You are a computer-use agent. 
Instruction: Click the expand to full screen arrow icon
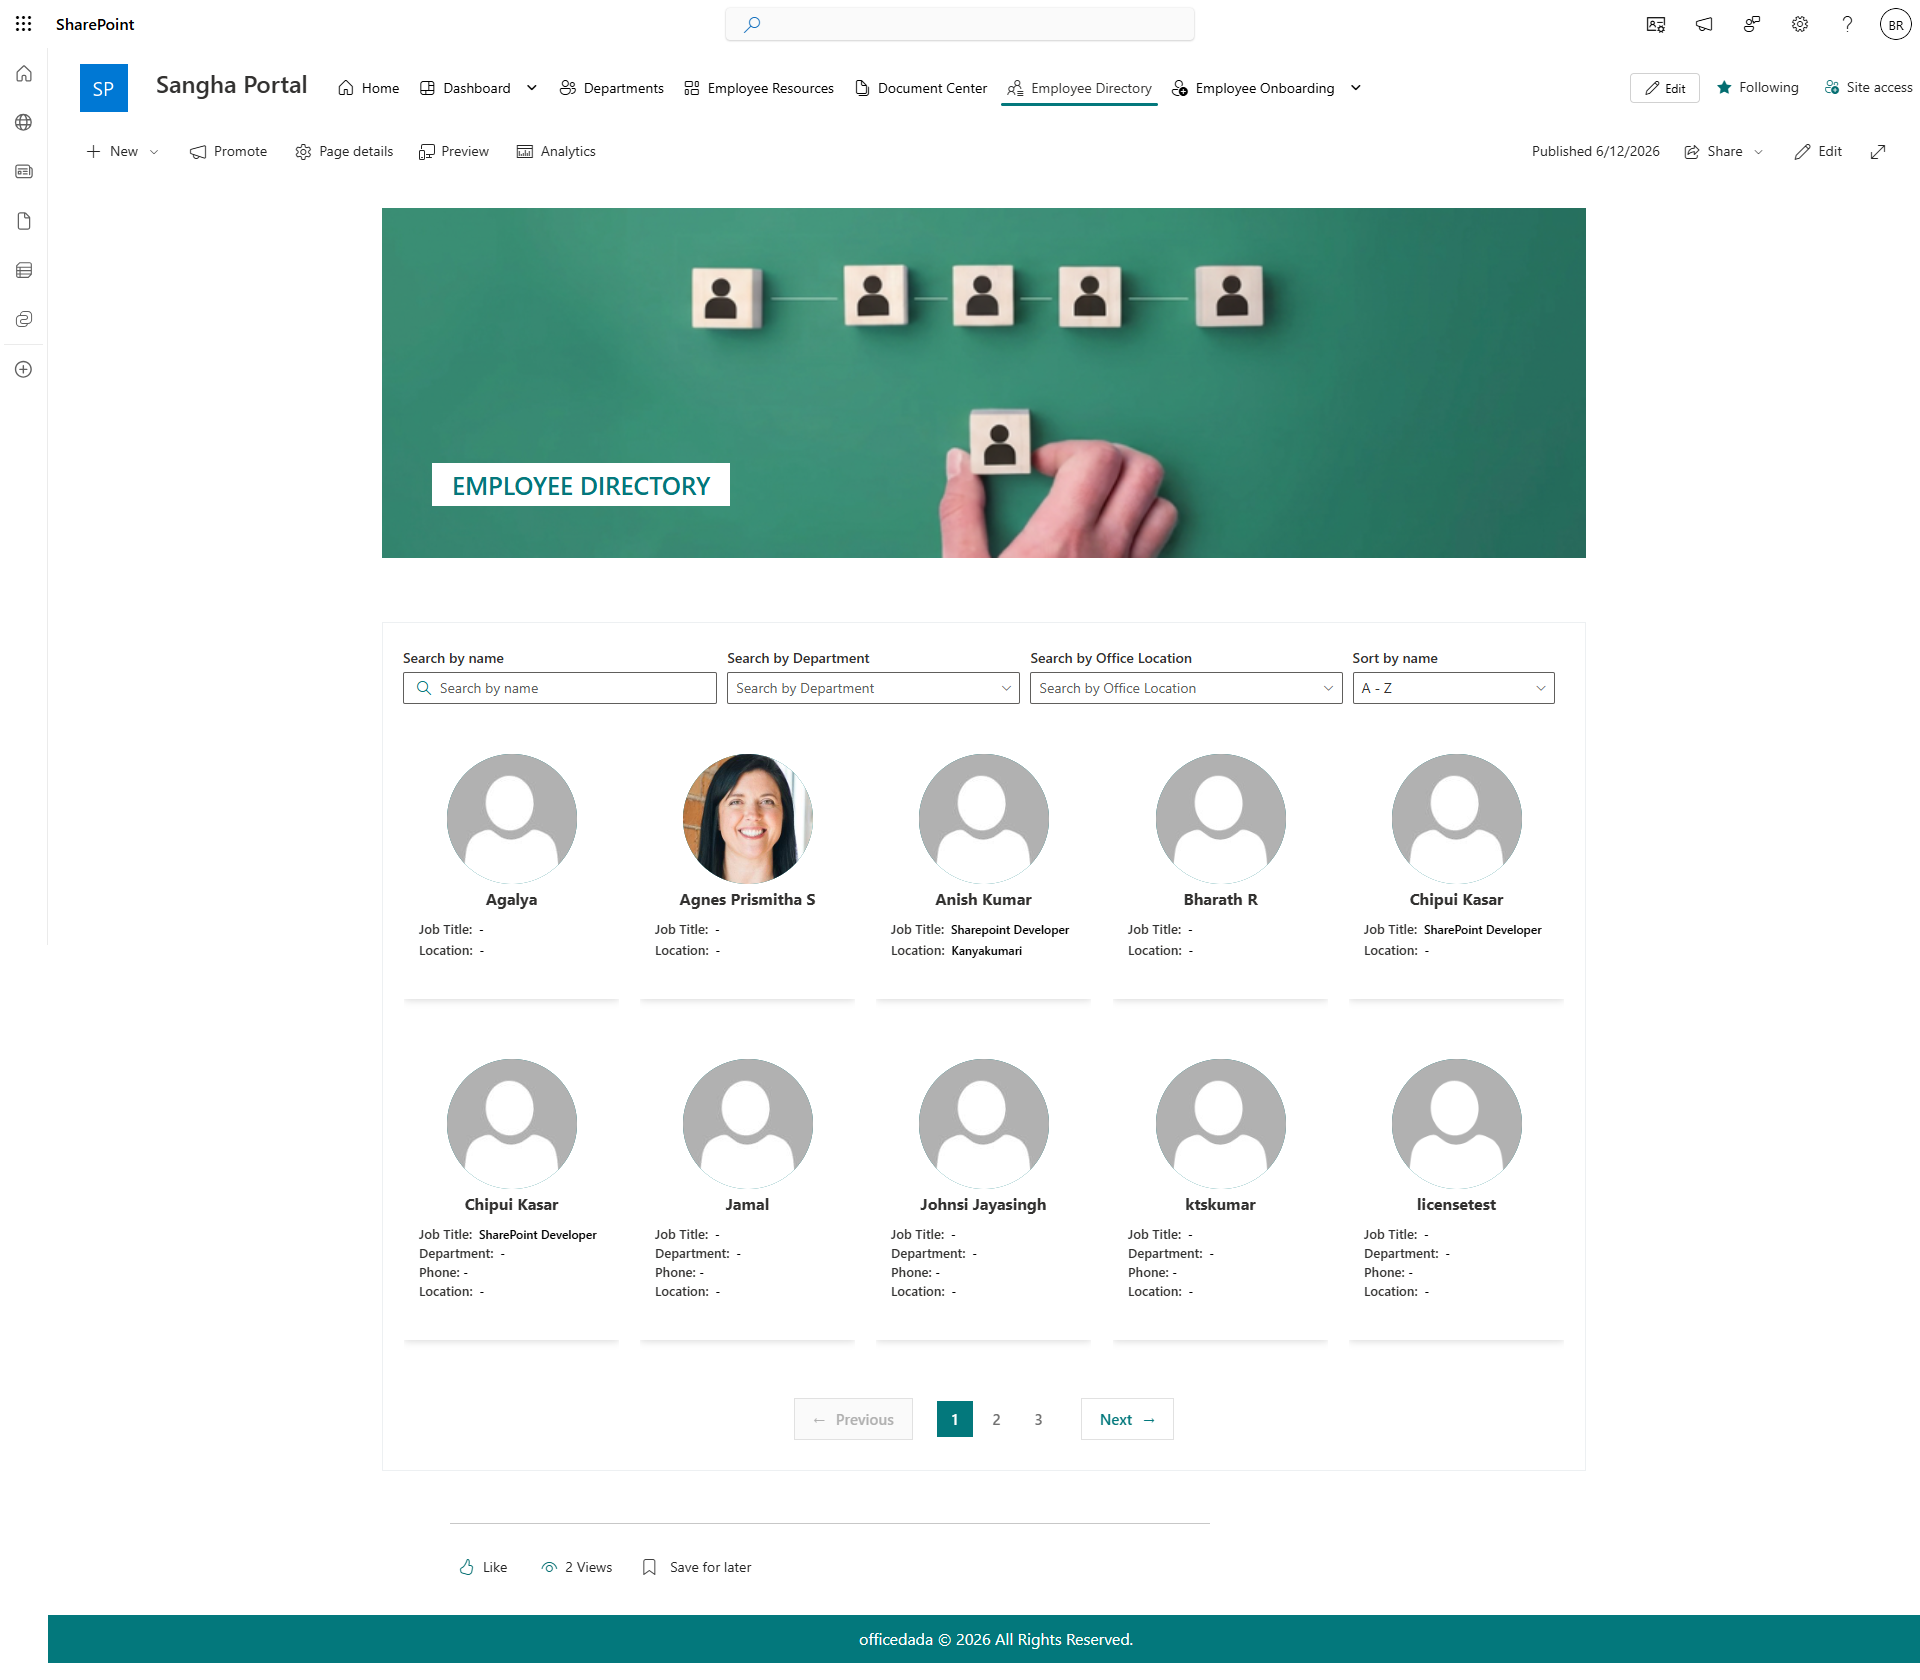click(x=1878, y=152)
